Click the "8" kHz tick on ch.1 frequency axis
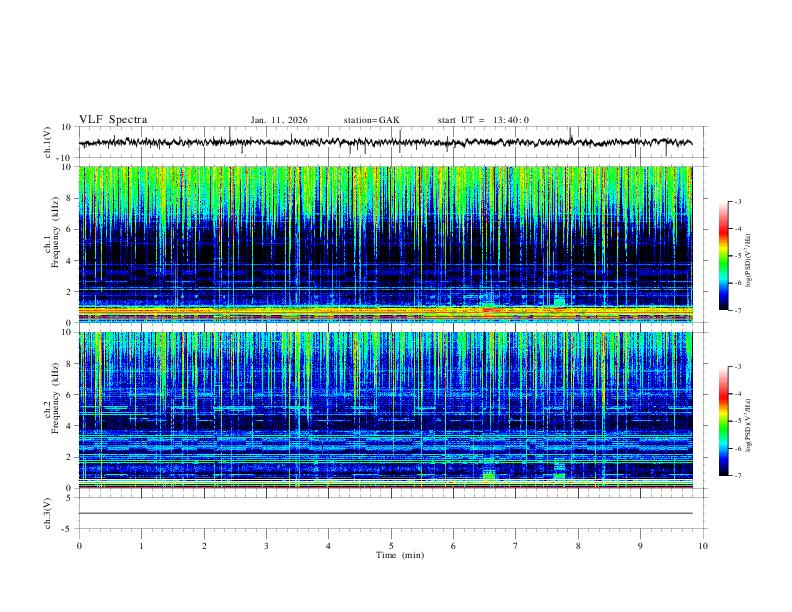 click(x=69, y=198)
